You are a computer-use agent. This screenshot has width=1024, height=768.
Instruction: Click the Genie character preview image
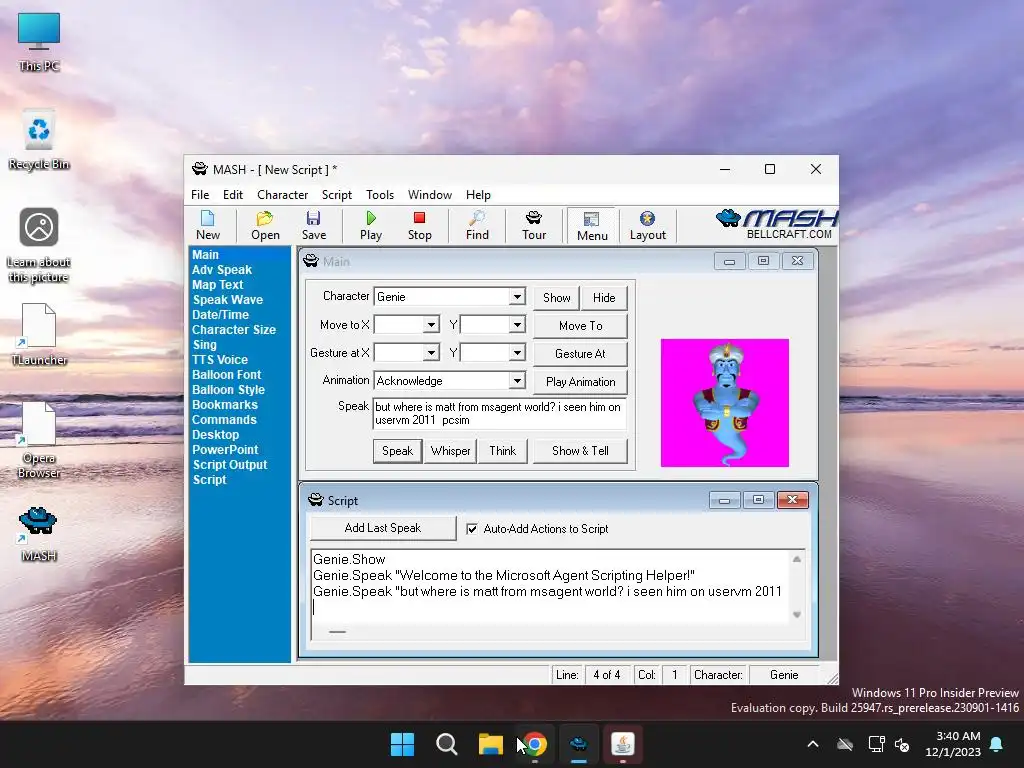pos(724,403)
